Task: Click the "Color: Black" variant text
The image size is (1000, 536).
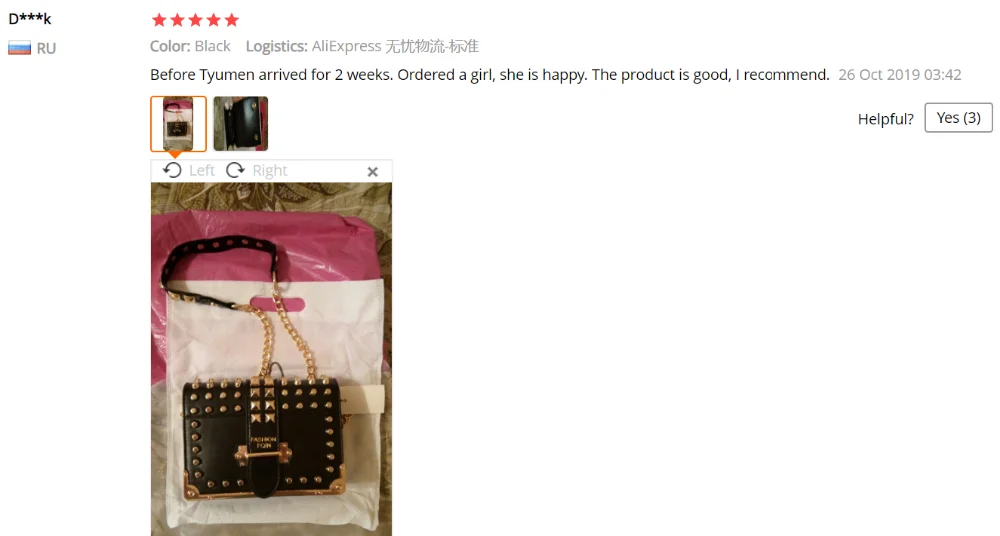Action: [190, 46]
